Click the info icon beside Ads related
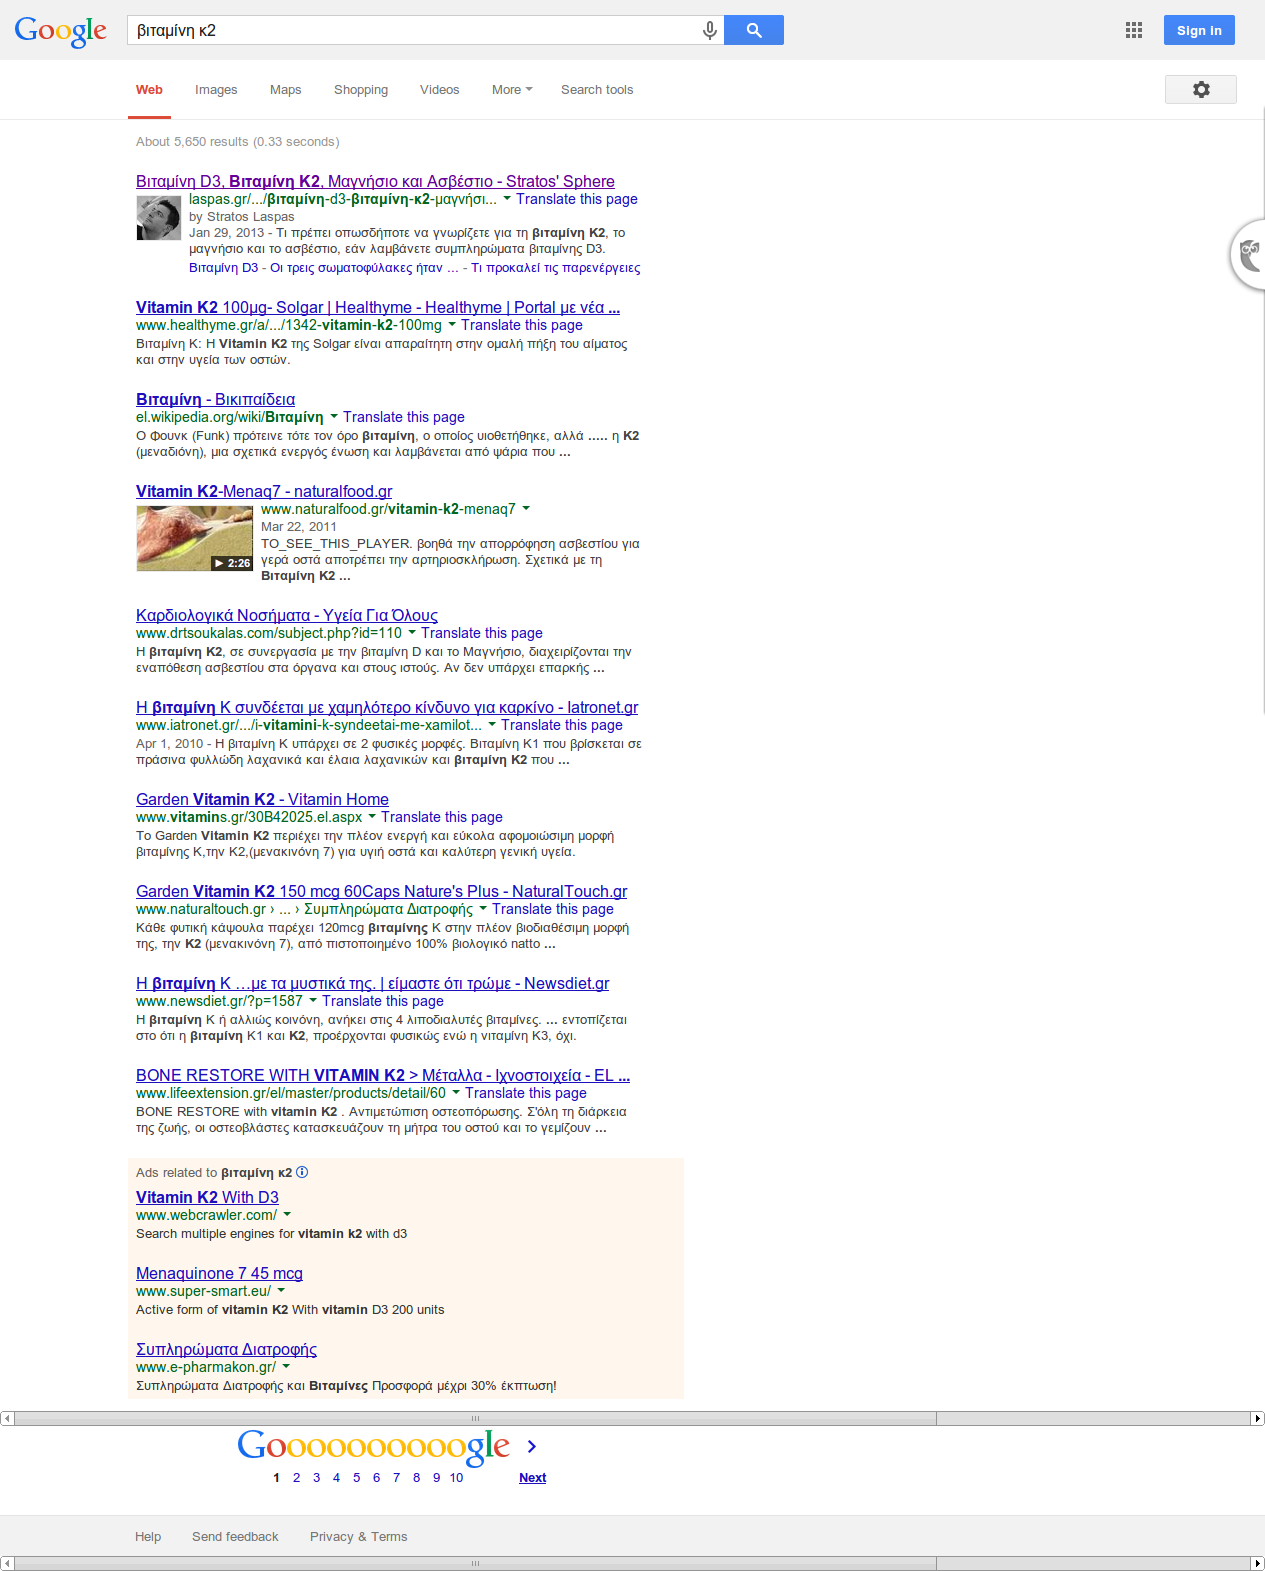The width and height of the screenshot is (1265, 1571). tap(302, 1172)
